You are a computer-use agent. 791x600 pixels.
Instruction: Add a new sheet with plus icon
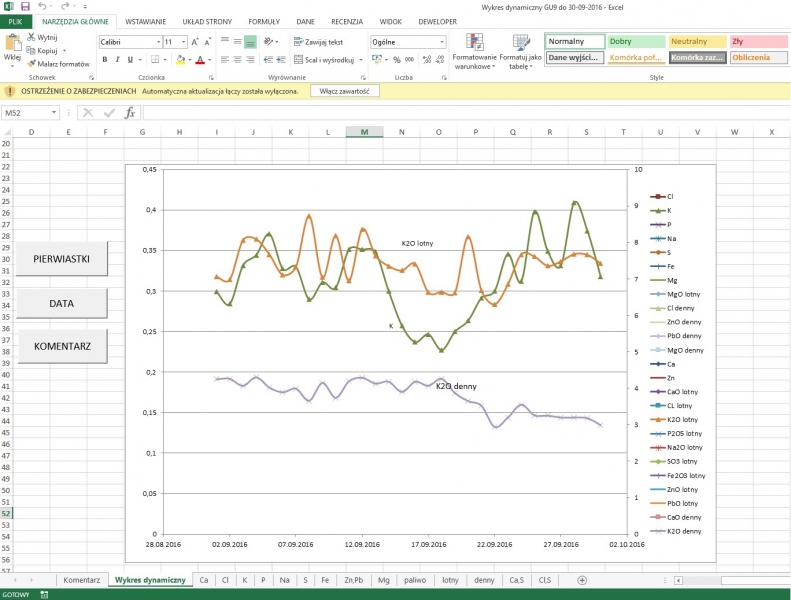tap(582, 580)
